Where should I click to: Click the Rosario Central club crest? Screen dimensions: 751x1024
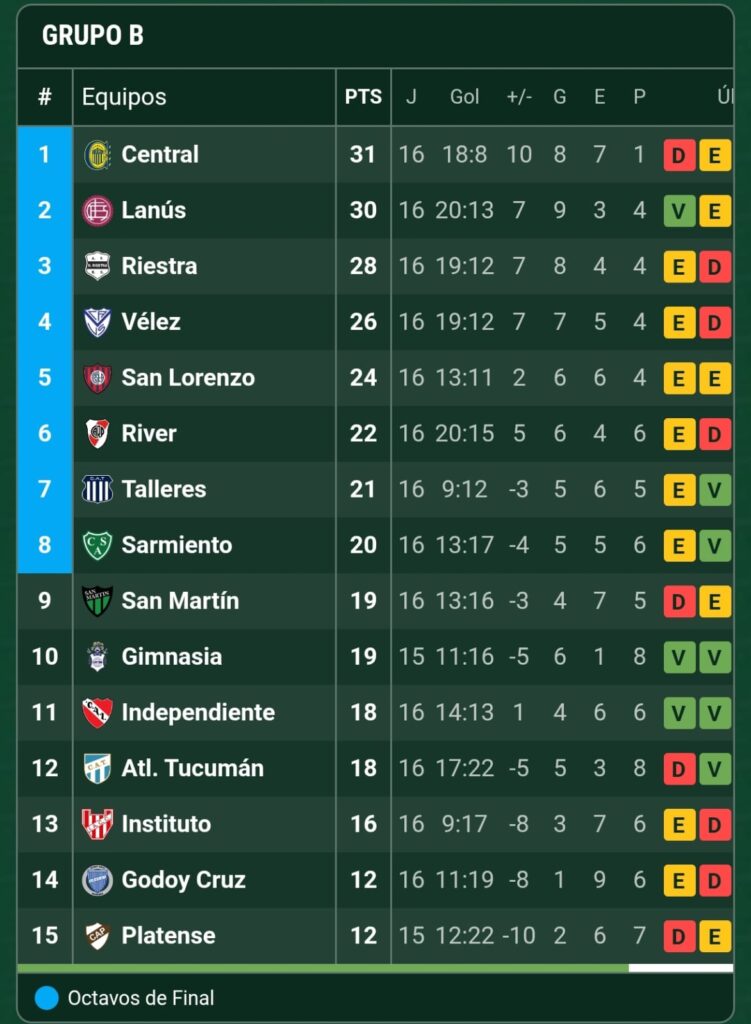tap(97, 155)
